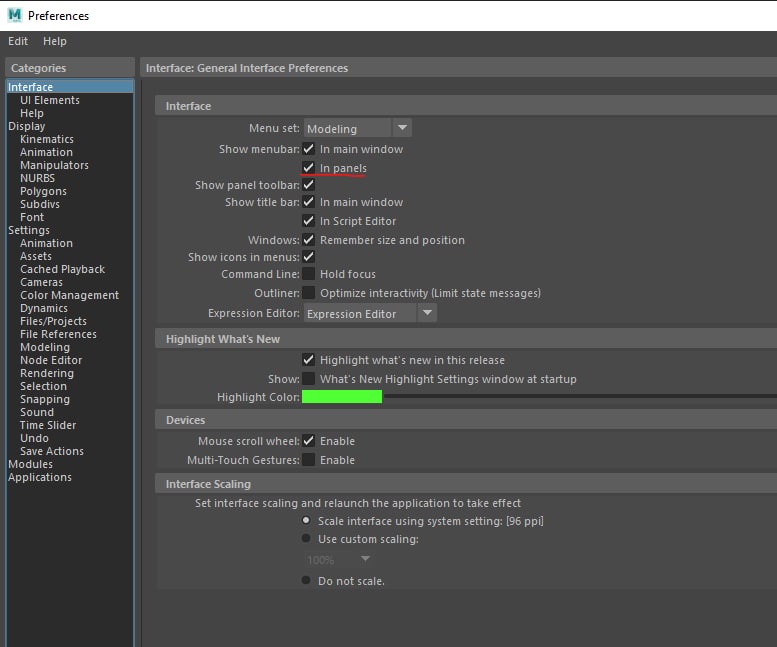The width and height of the screenshot is (777, 647).
Task: Open Assets settings
Action: [36, 256]
